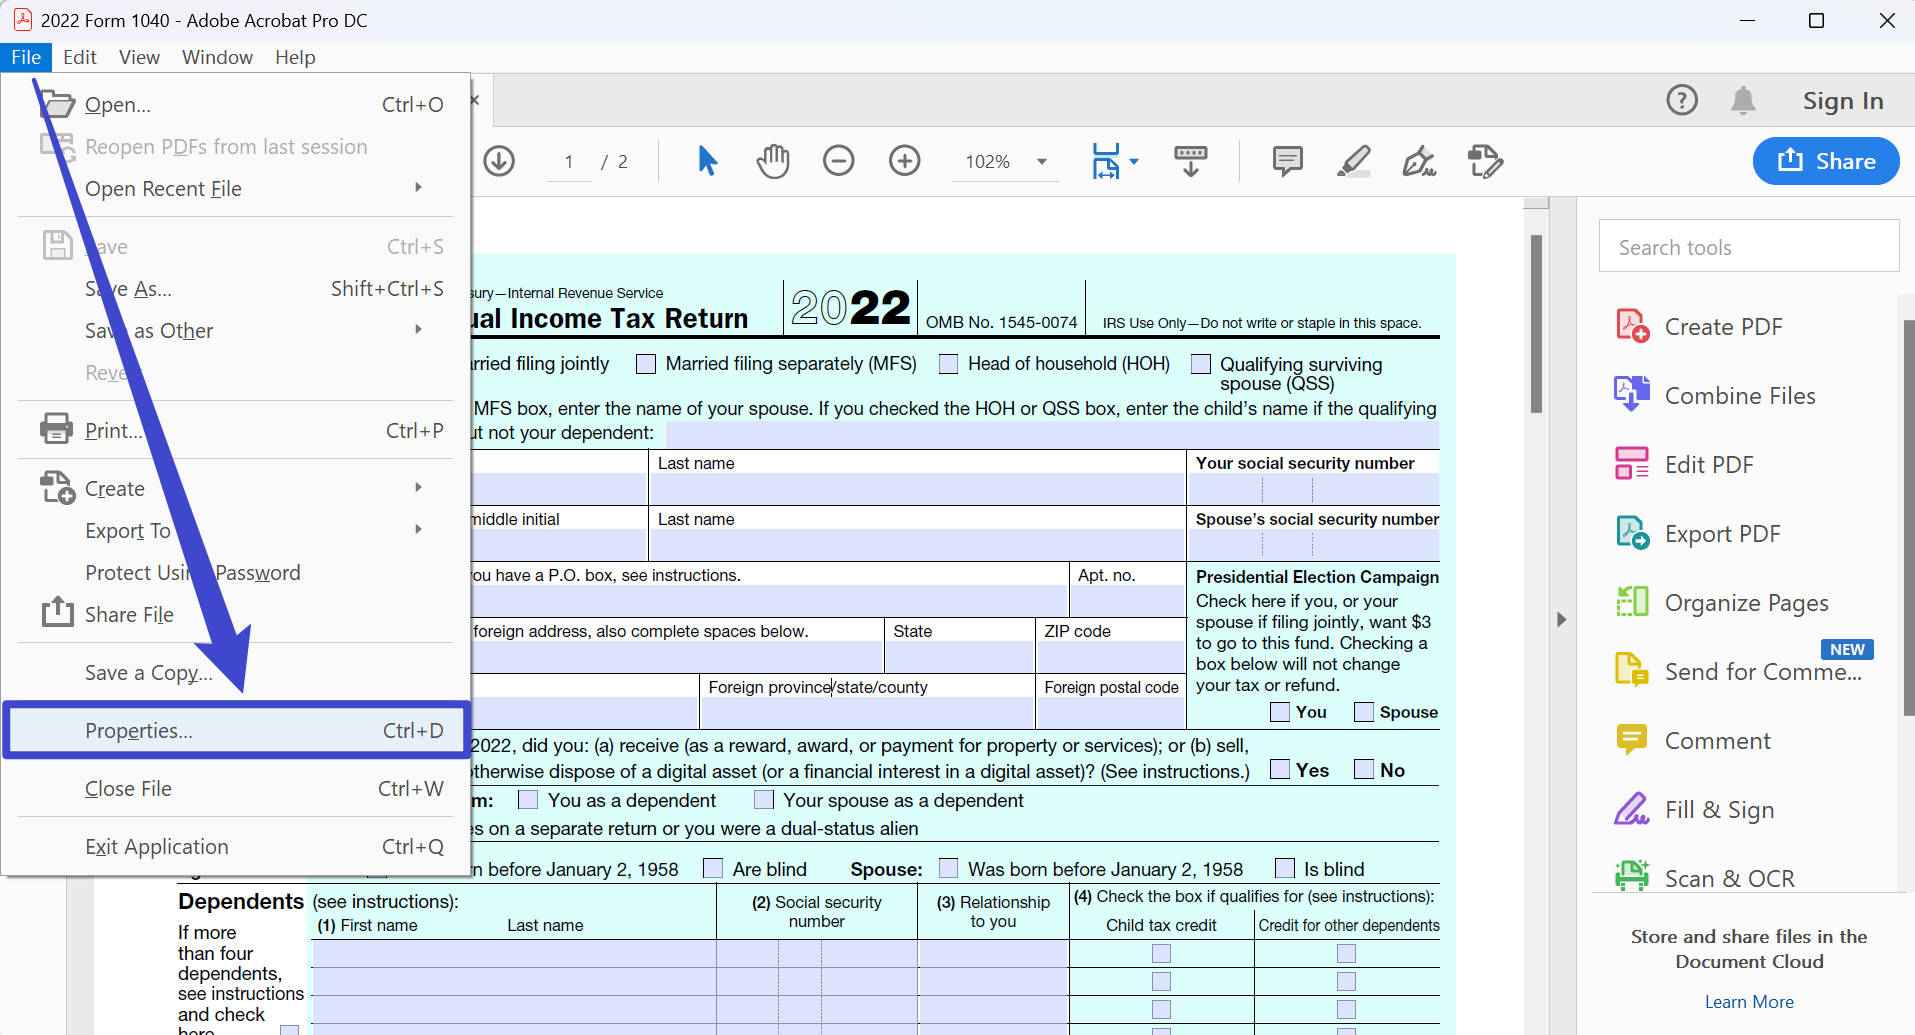Click the Zoom In icon
This screenshot has width=1915, height=1035.
(904, 161)
